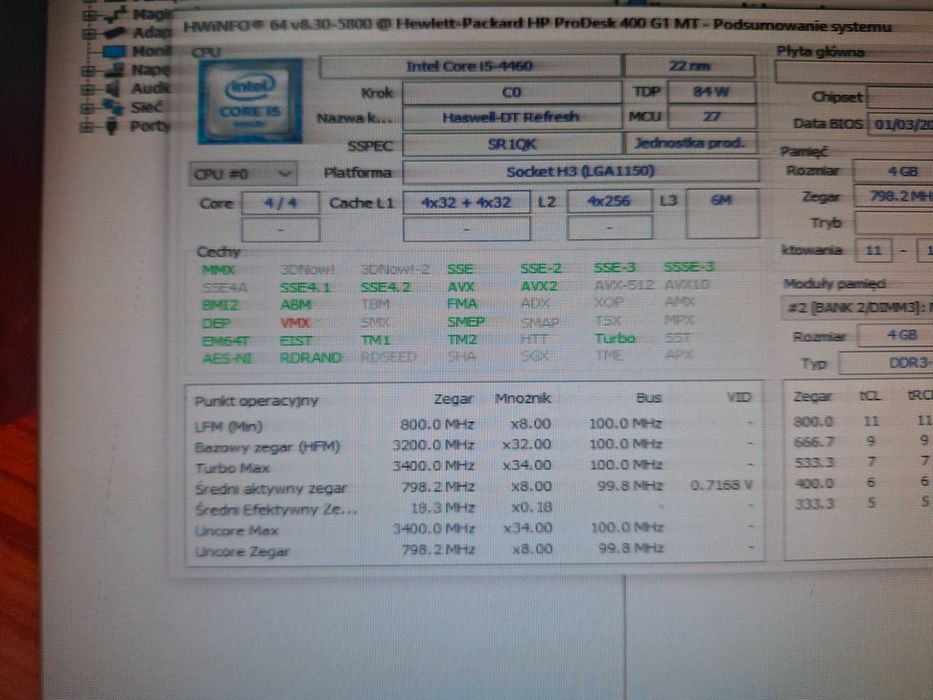Viewport: 933px width, 700px height.
Task: Click the C0 stepping value
Action: 512,92
